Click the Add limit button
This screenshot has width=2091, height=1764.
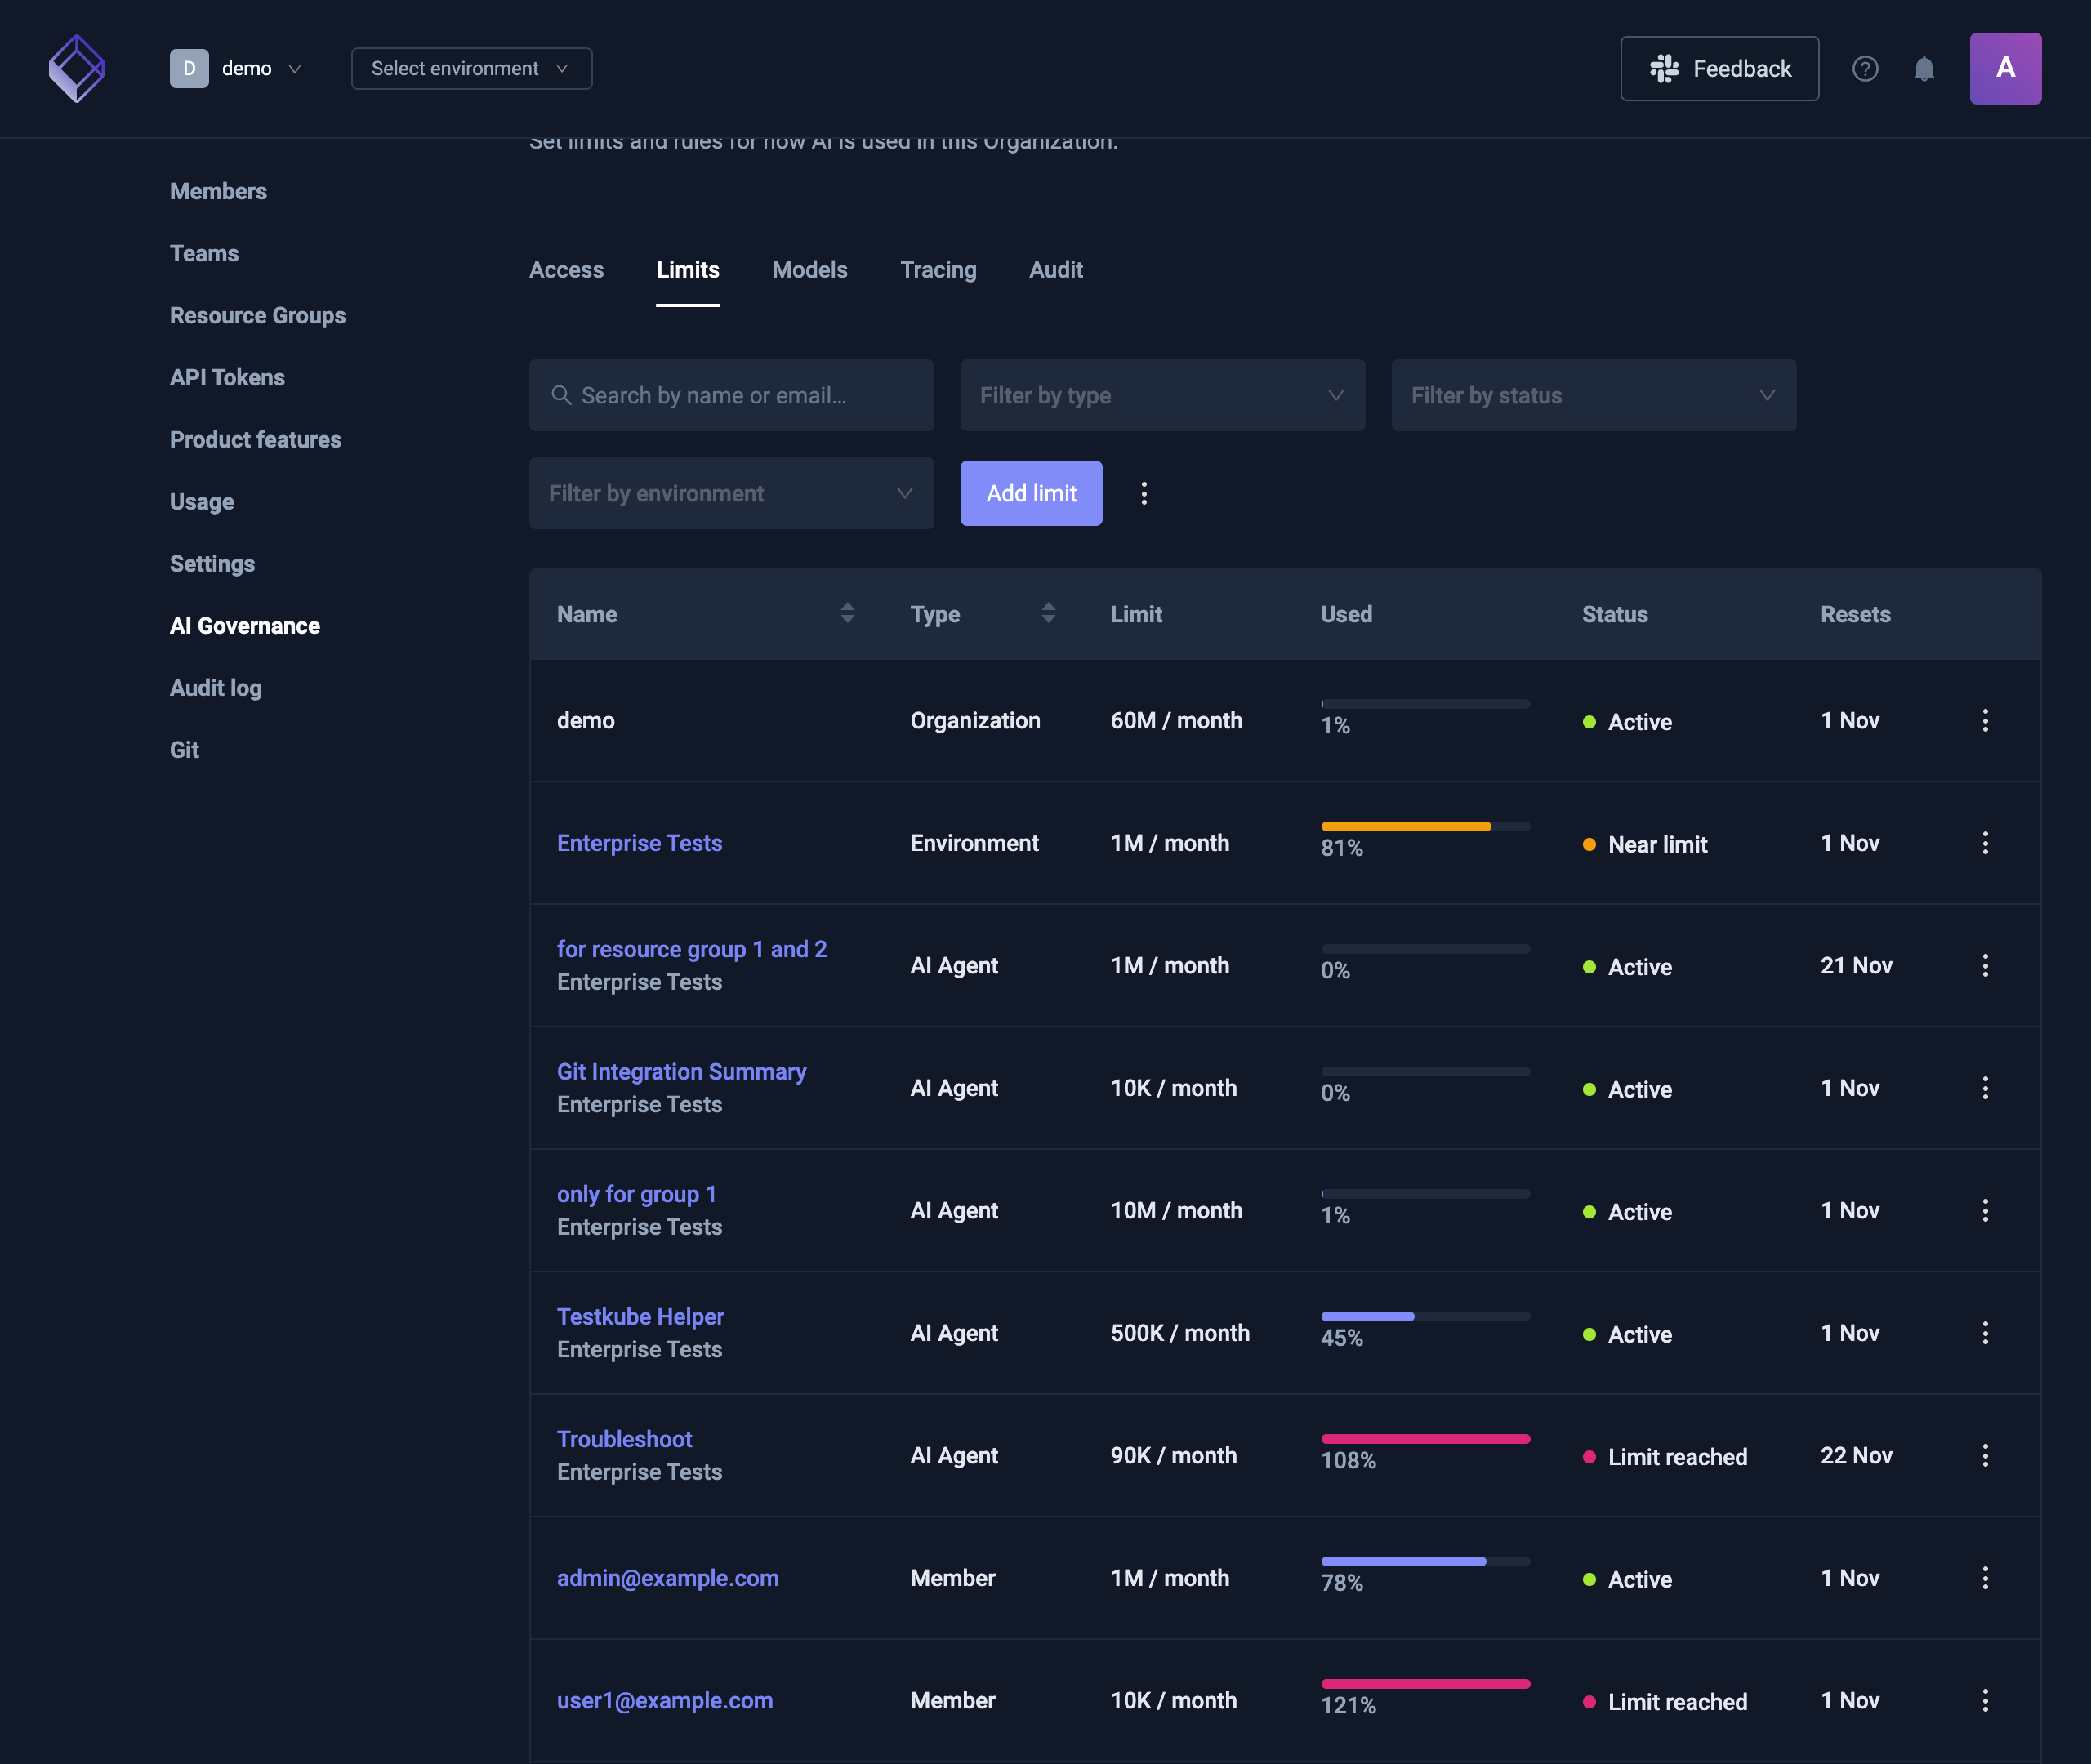[1031, 493]
